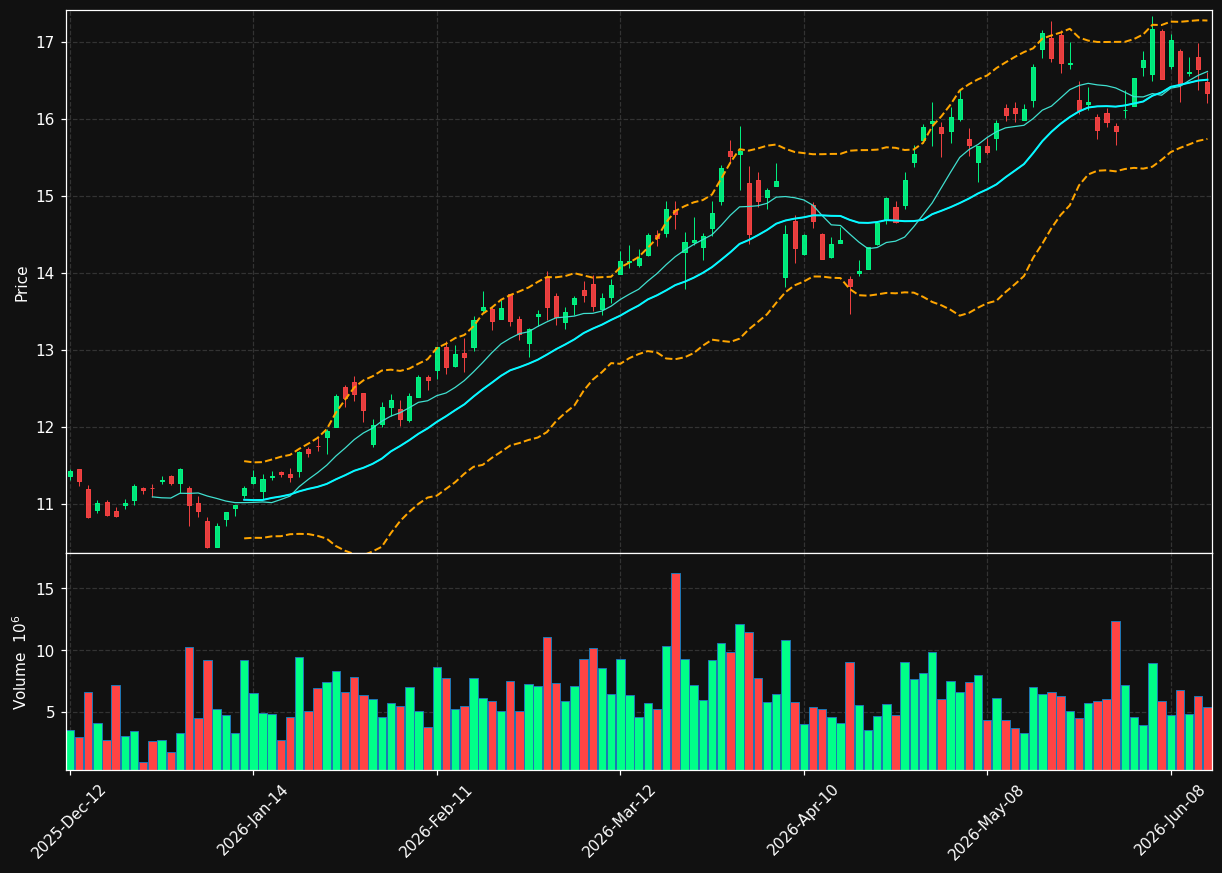Click the tall red volume bar near 12 in late May
The height and width of the screenshot is (873, 1222).
click(1115, 695)
